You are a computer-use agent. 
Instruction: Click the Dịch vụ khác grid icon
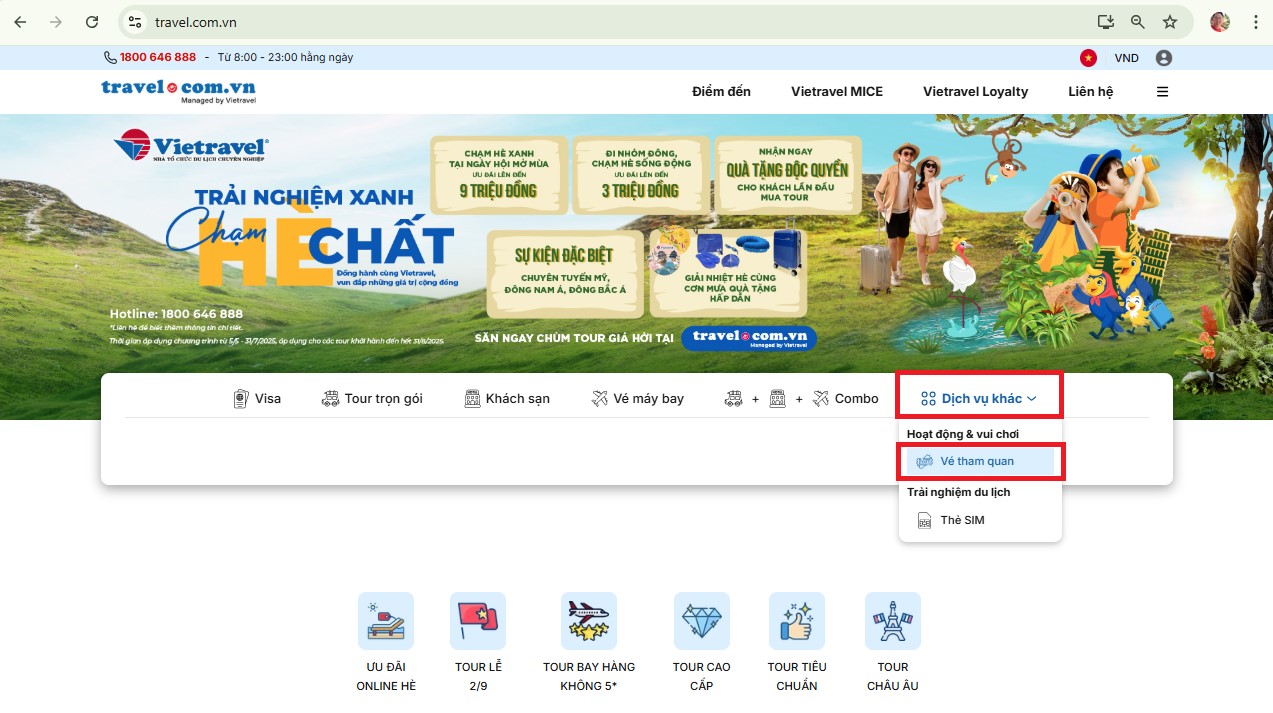click(928, 399)
